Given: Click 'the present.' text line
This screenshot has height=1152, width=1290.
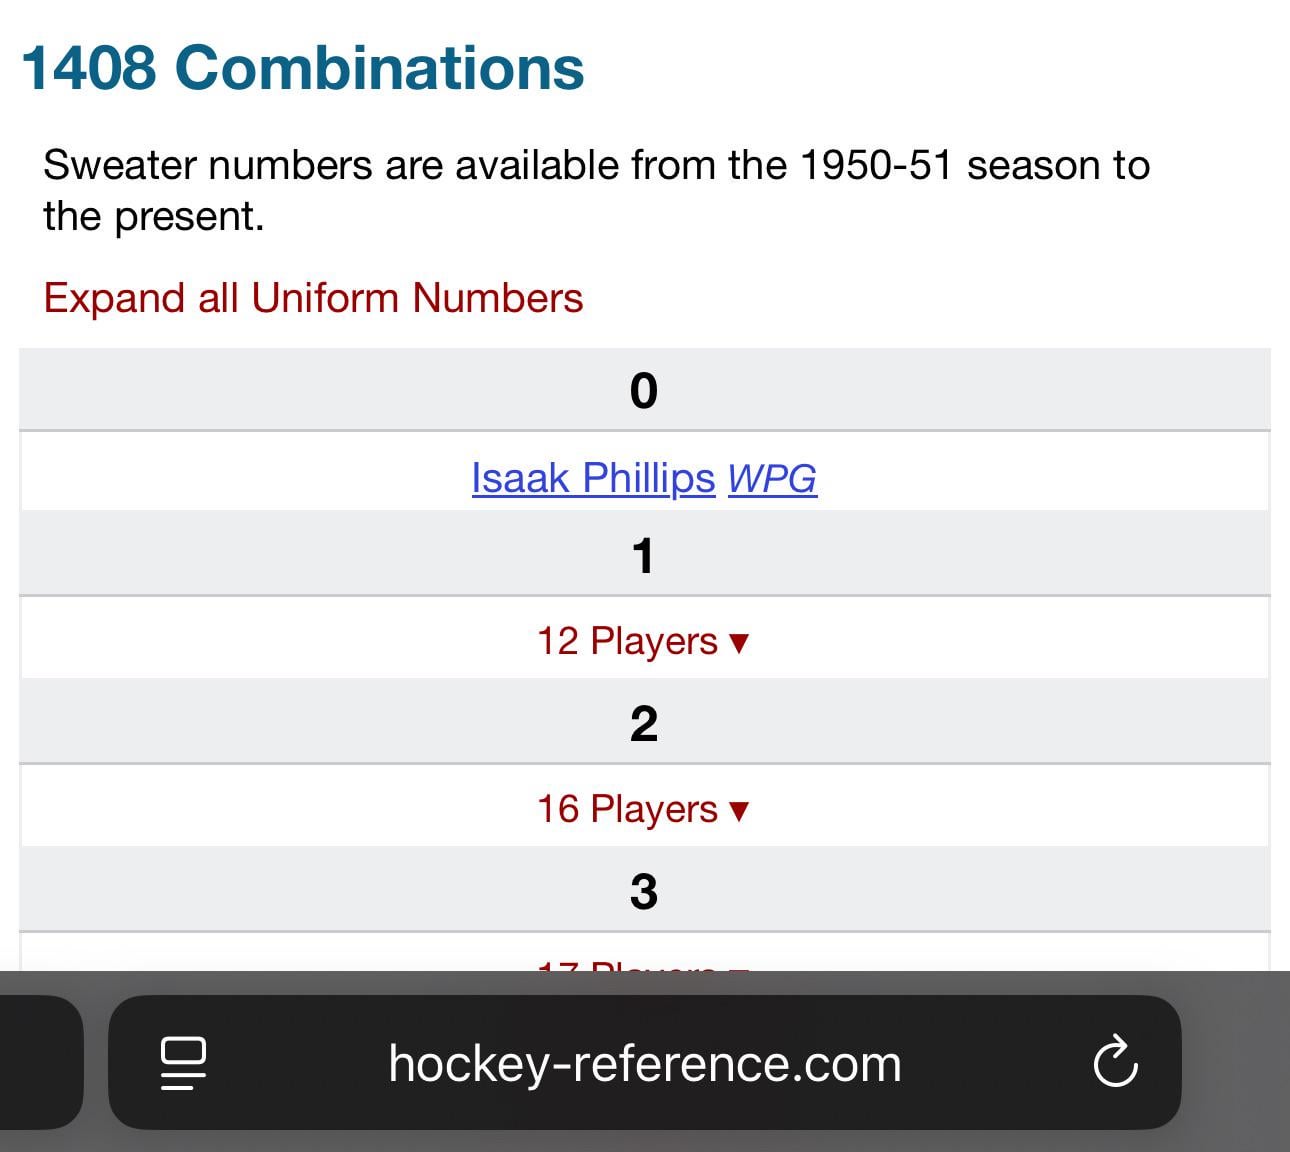Looking at the screenshot, I should tap(154, 216).
